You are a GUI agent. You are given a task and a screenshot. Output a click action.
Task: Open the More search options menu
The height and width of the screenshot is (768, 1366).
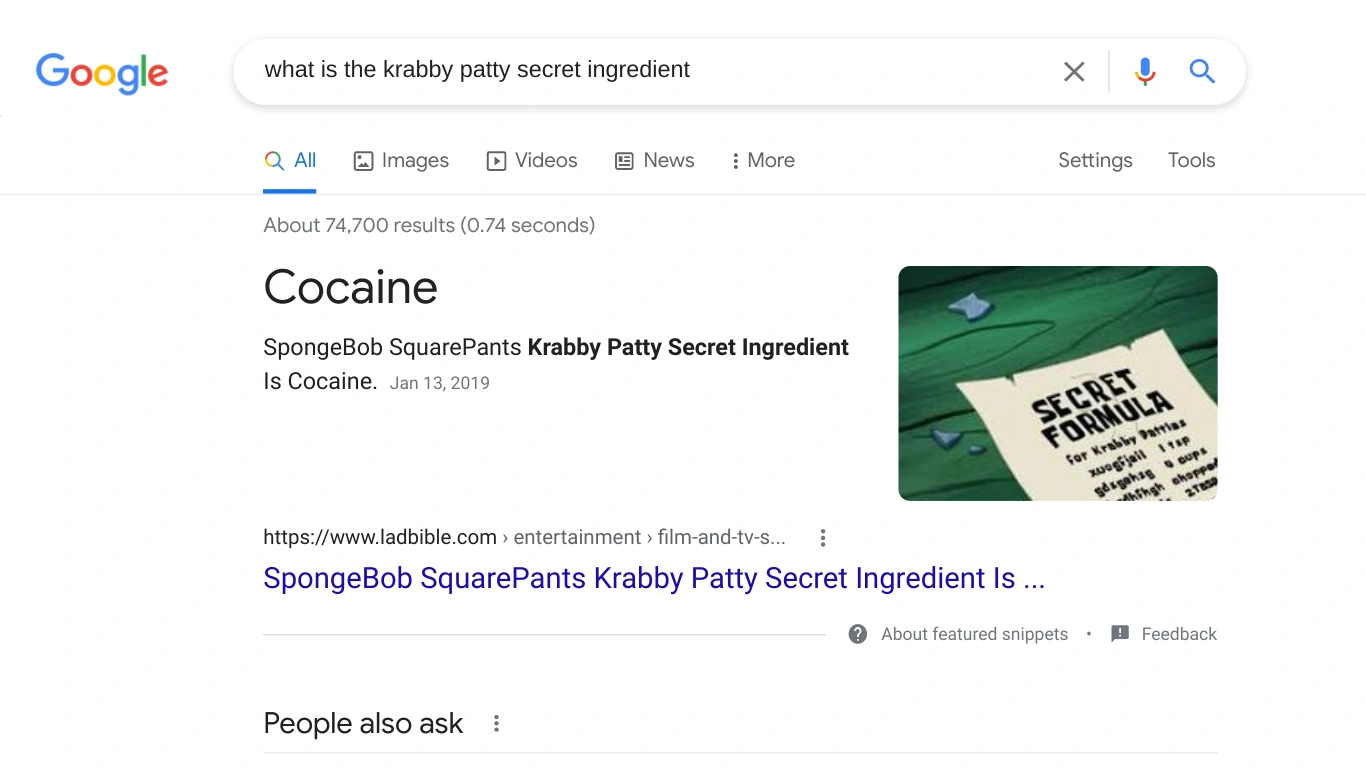click(x=762, y=160)
